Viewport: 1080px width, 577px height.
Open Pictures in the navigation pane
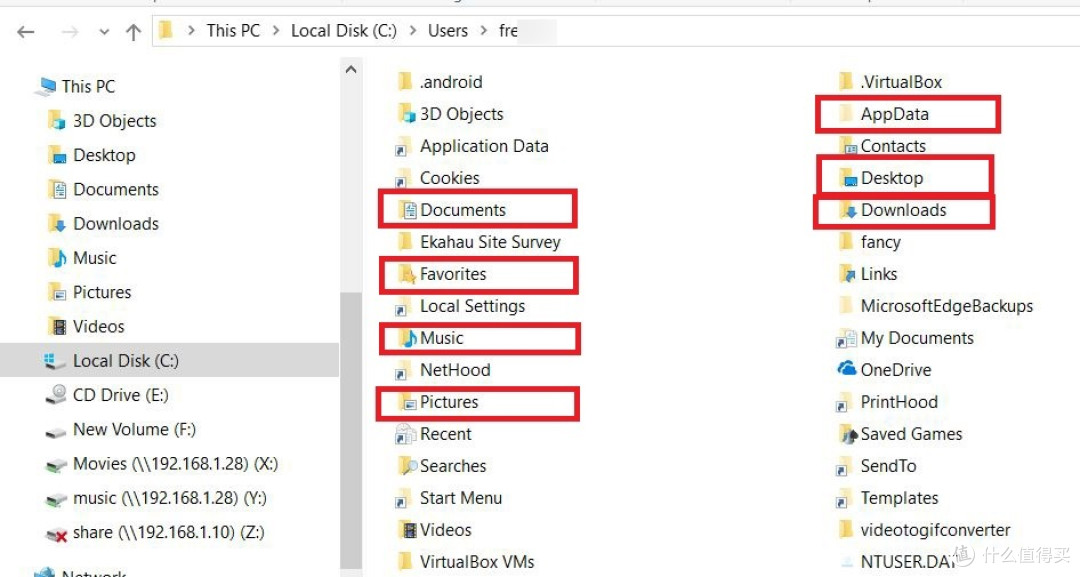coord(90,292)
